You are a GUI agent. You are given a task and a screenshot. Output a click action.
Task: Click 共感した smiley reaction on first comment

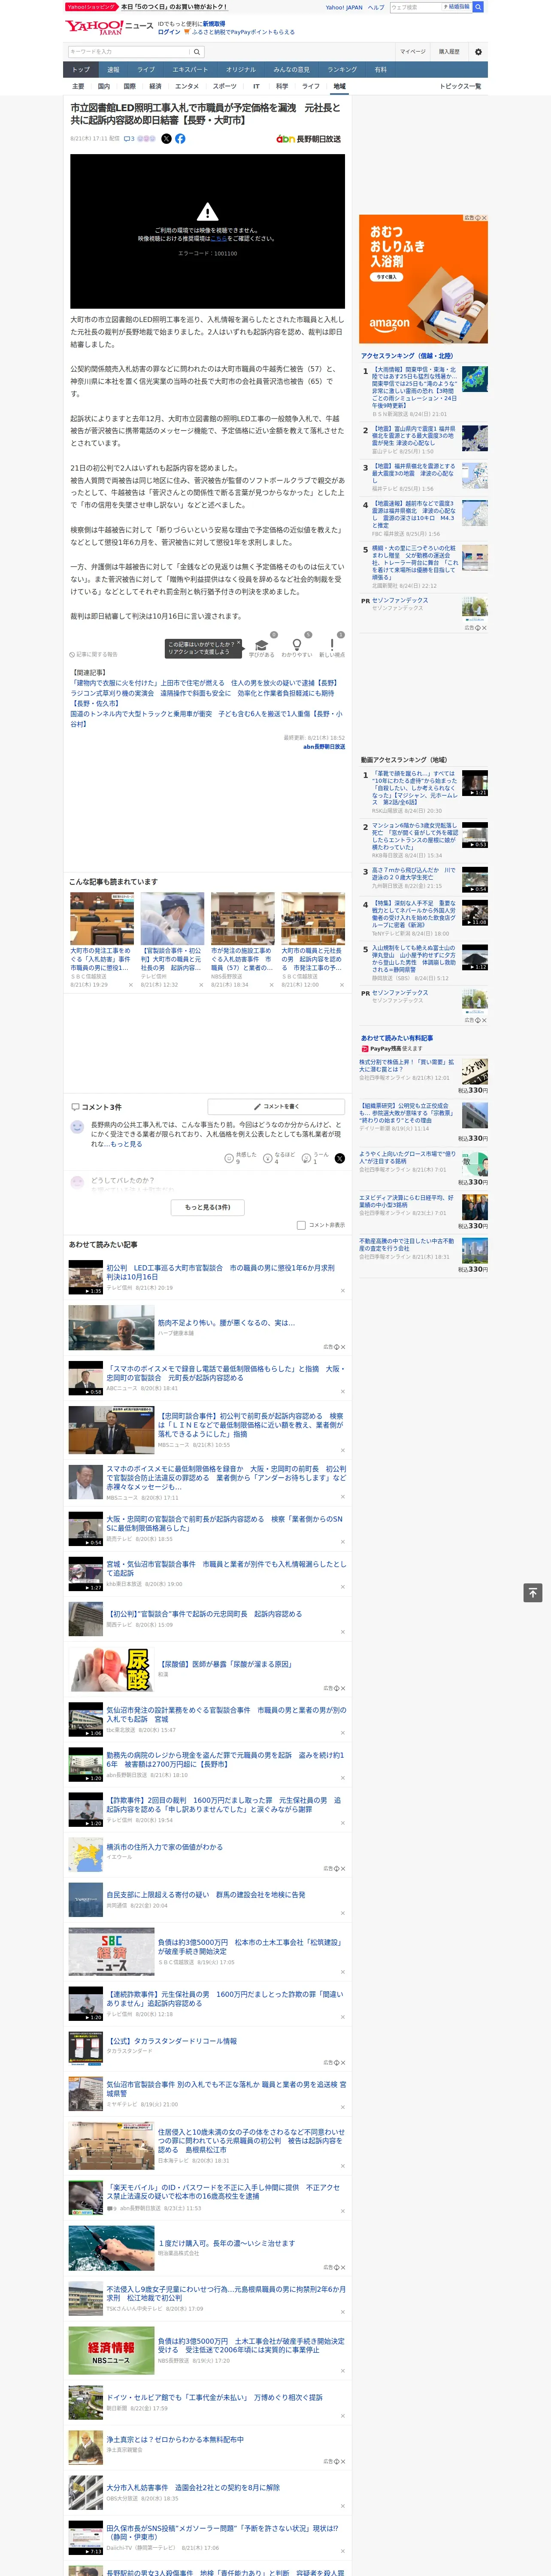[229, 1158]
